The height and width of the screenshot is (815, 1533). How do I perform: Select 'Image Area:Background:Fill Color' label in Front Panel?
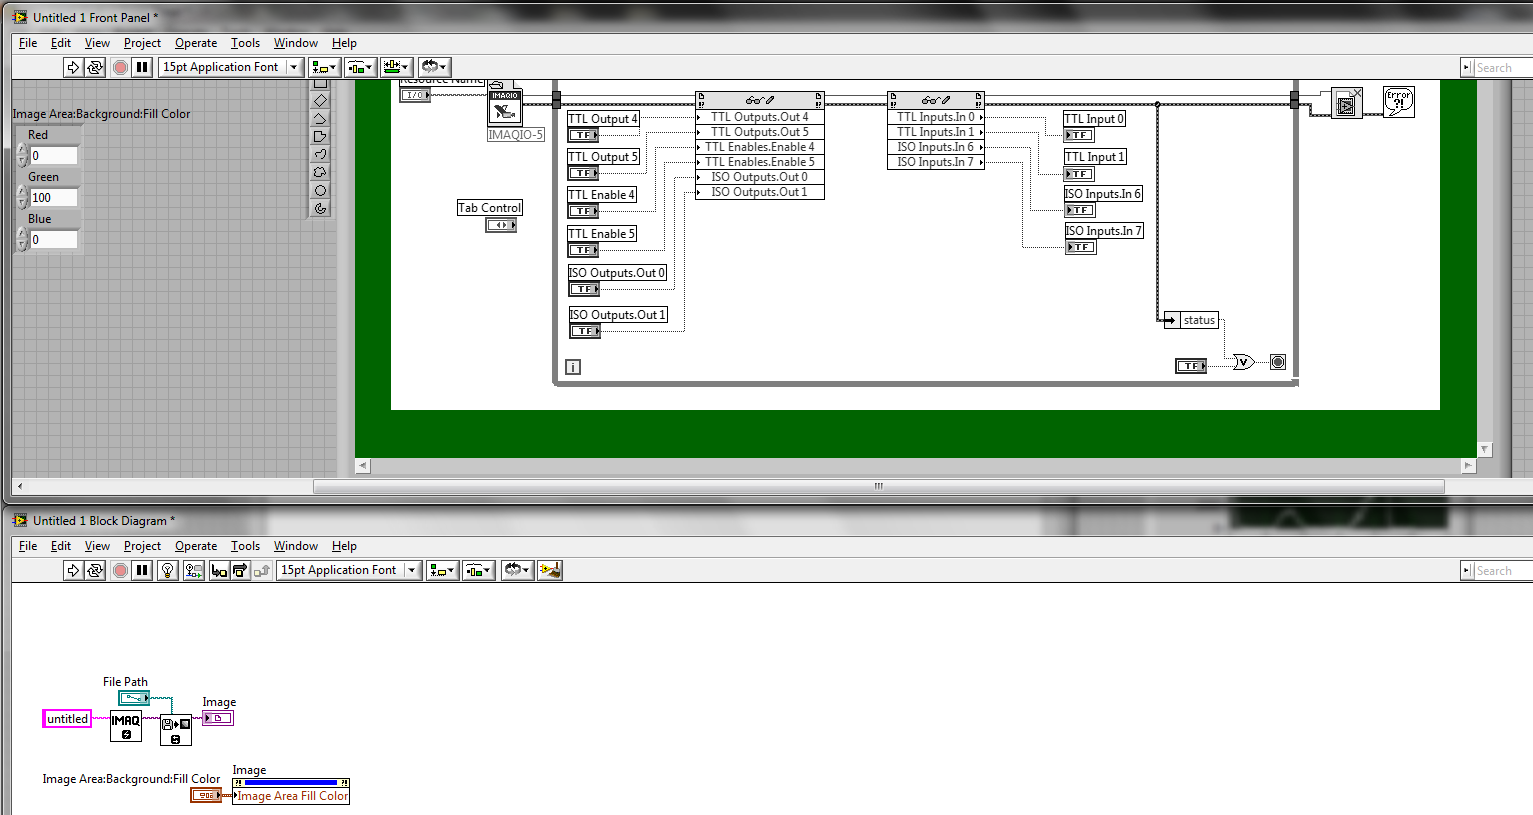[x=101, y=114]
